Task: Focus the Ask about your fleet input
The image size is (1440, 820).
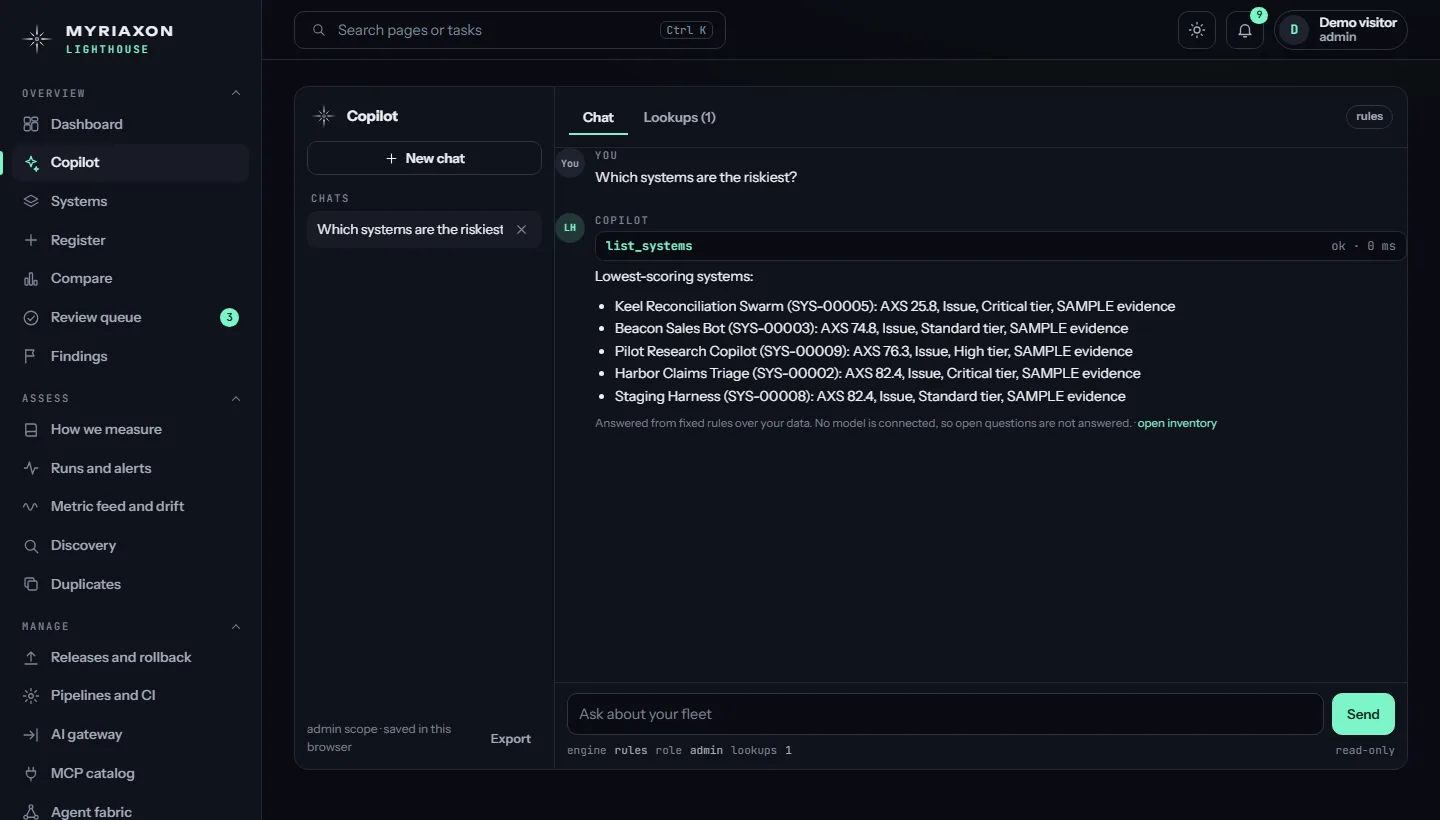Action: pos(945,714)
